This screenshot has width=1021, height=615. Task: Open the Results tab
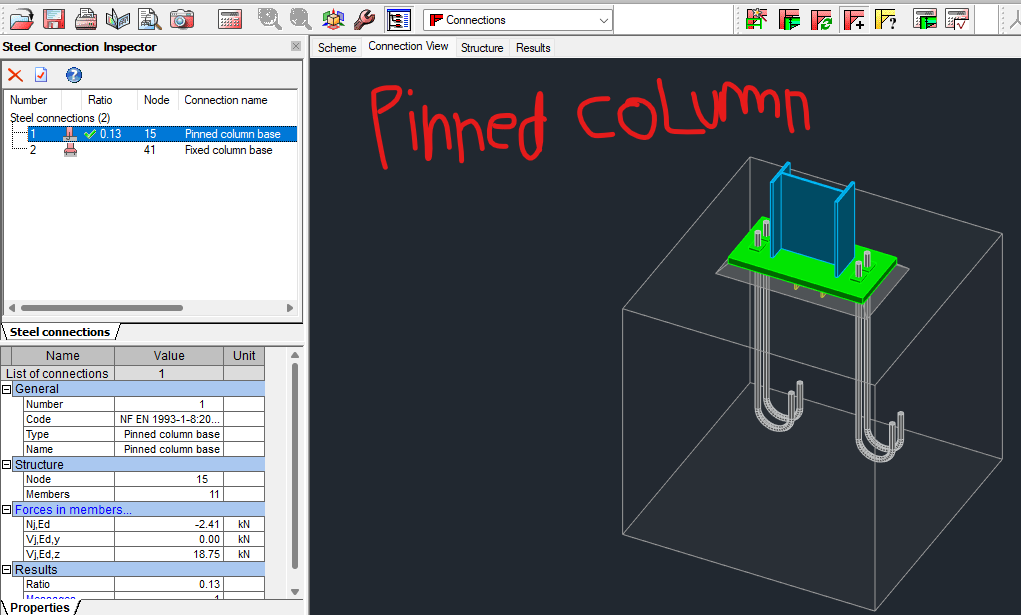click(533, 47)
